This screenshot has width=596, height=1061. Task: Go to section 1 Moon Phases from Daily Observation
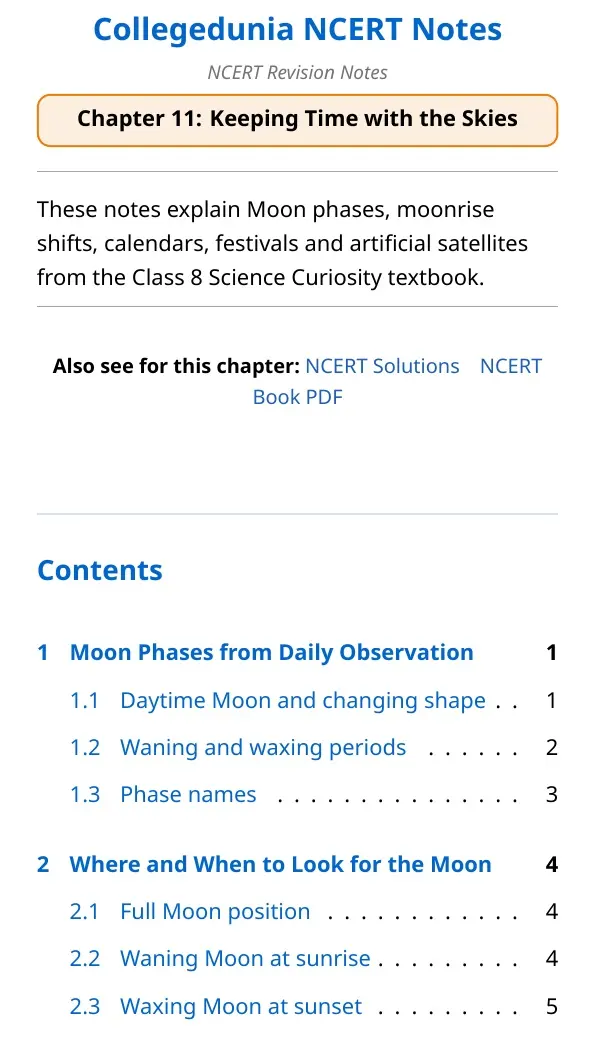(271, 652)
